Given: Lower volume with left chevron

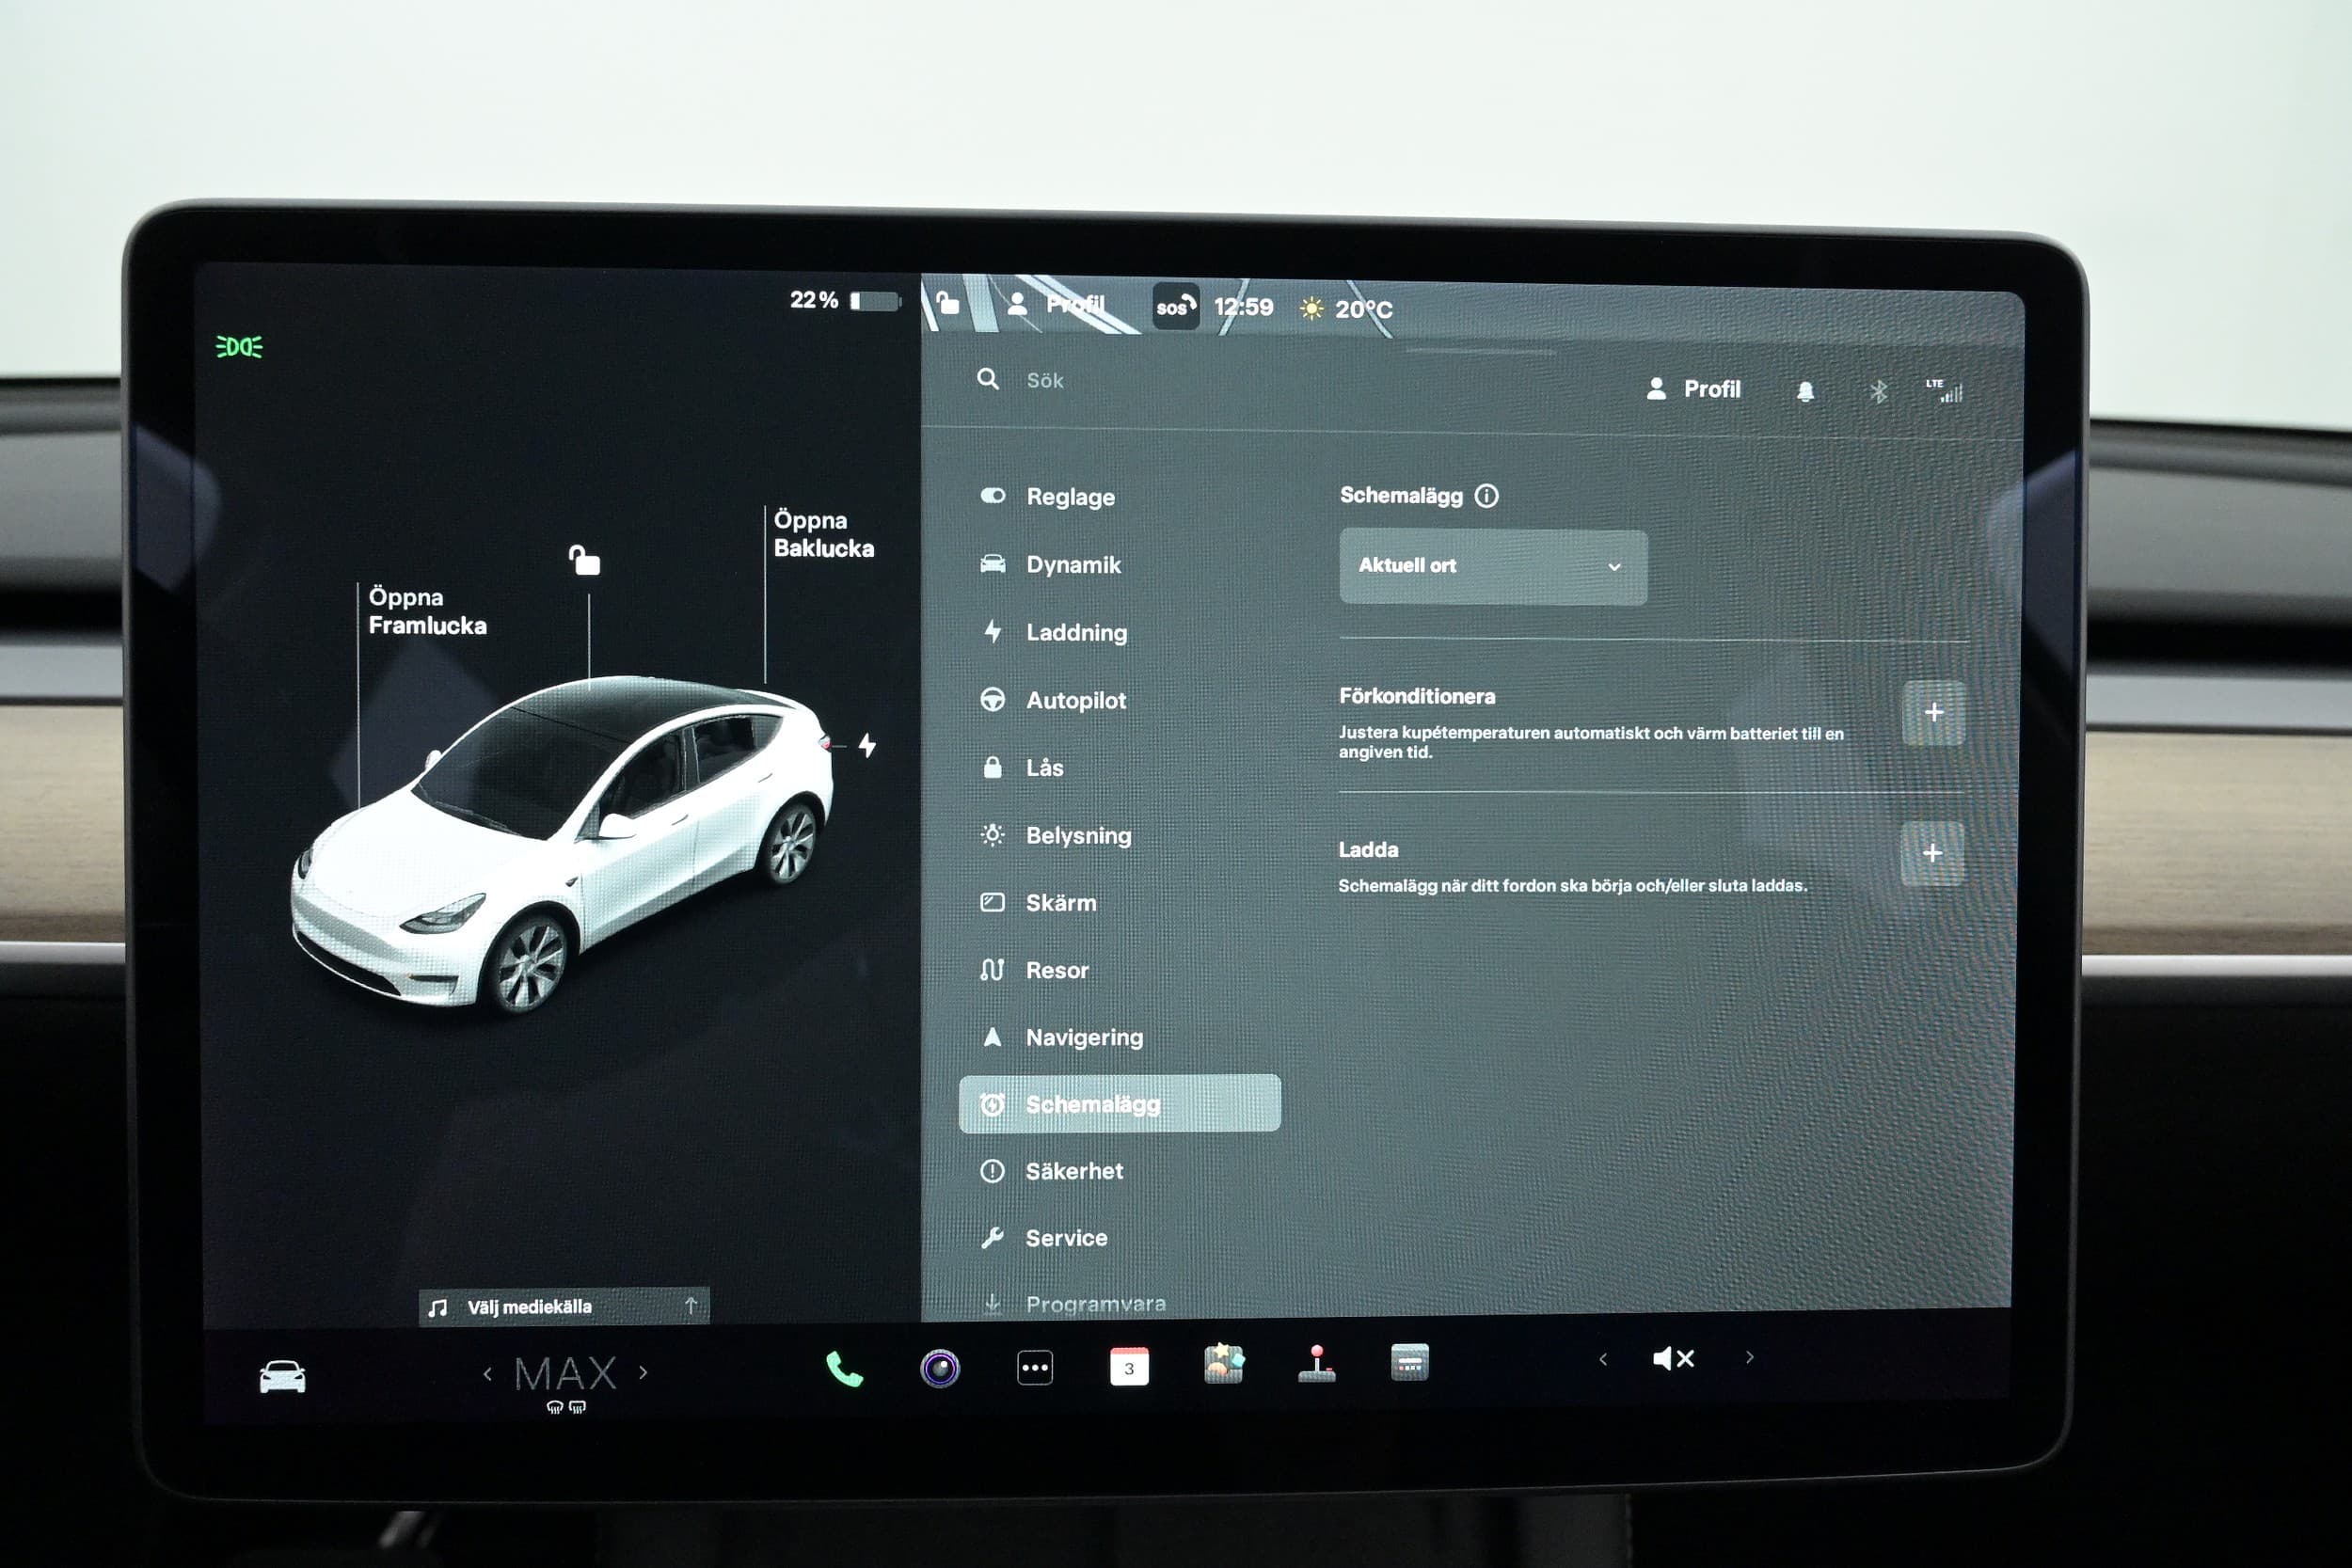Looking at the screenshot, I should pyautogui.click(x=1603, y=1359).
